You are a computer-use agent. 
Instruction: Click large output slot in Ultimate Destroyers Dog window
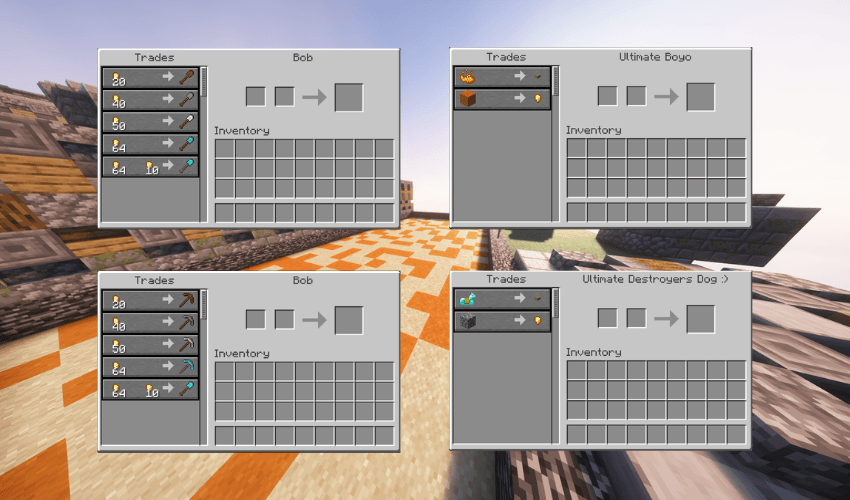(700, 319)
